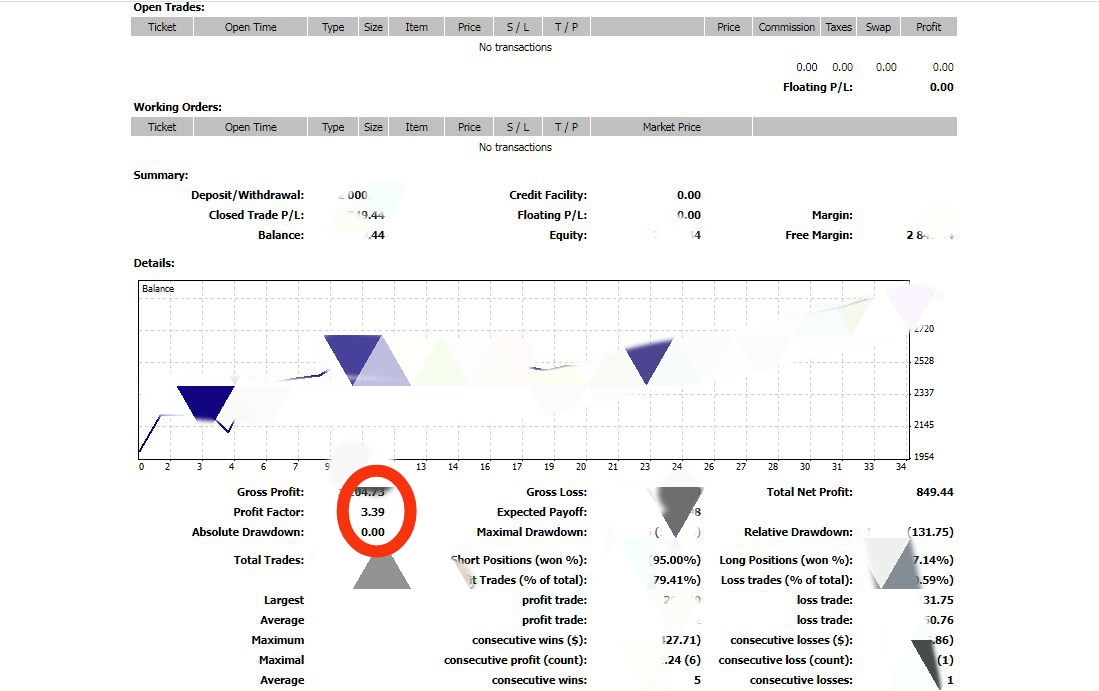1099x691 pixels.
Task: Click T / P header in Open Trades
Action: coord(566,27)
